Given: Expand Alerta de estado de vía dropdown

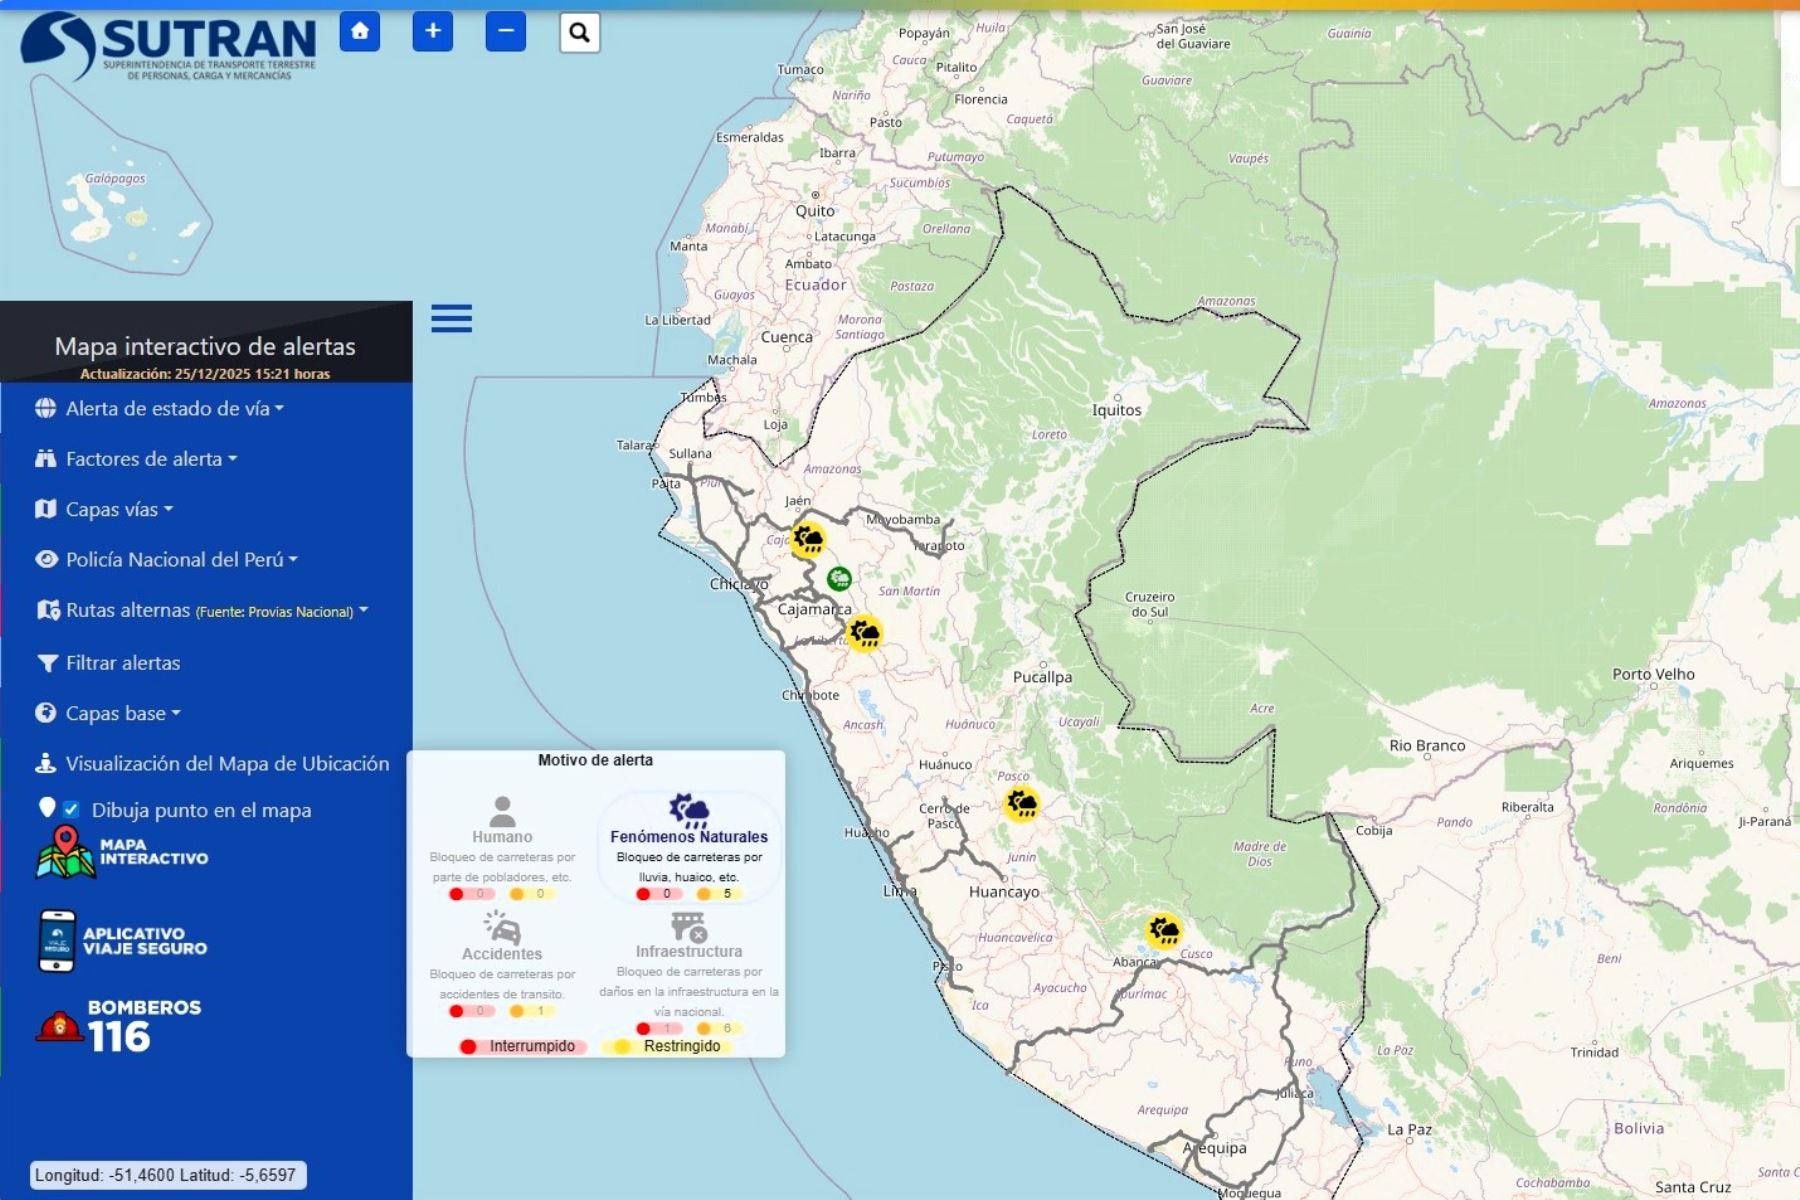Looking at the screenshot, I should click(174, 409).
